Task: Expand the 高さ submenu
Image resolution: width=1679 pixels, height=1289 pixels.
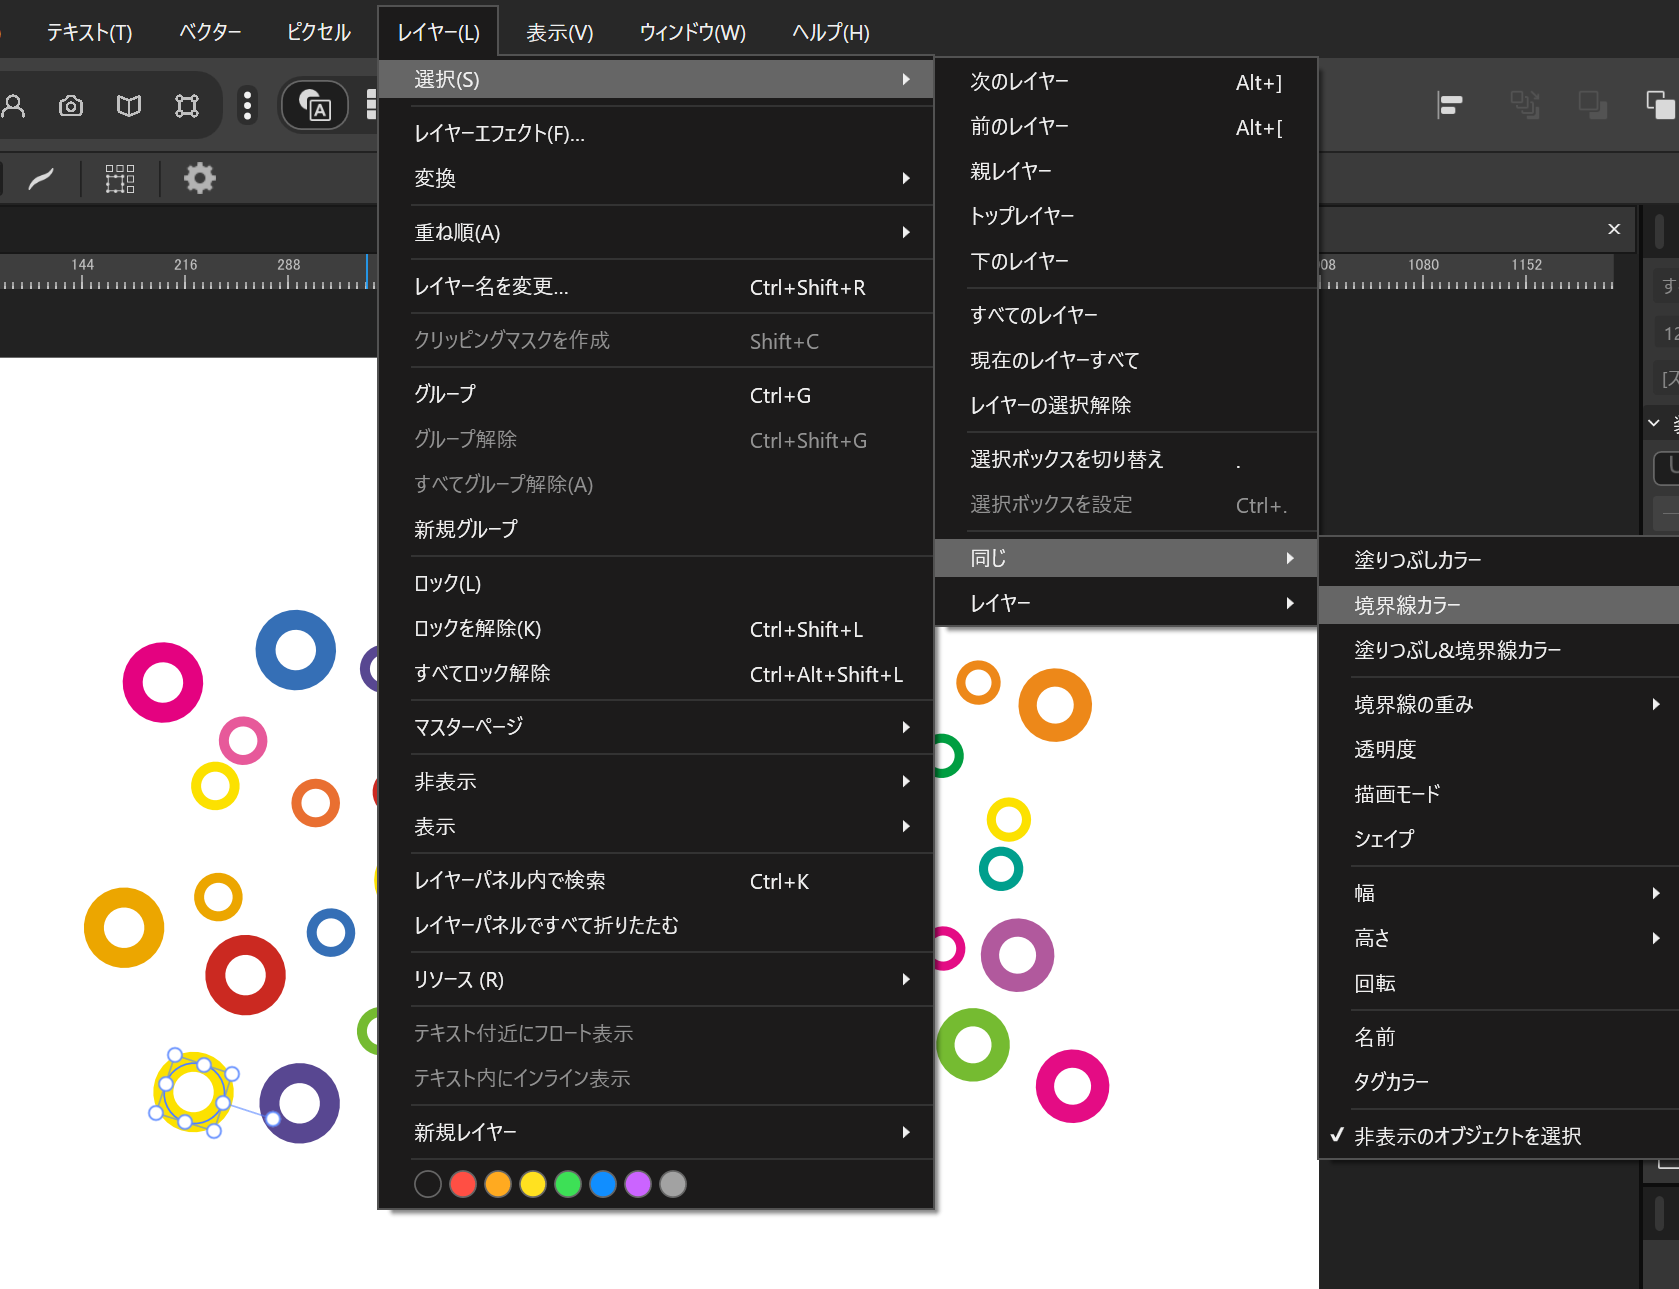Action: click(1498, 938)
